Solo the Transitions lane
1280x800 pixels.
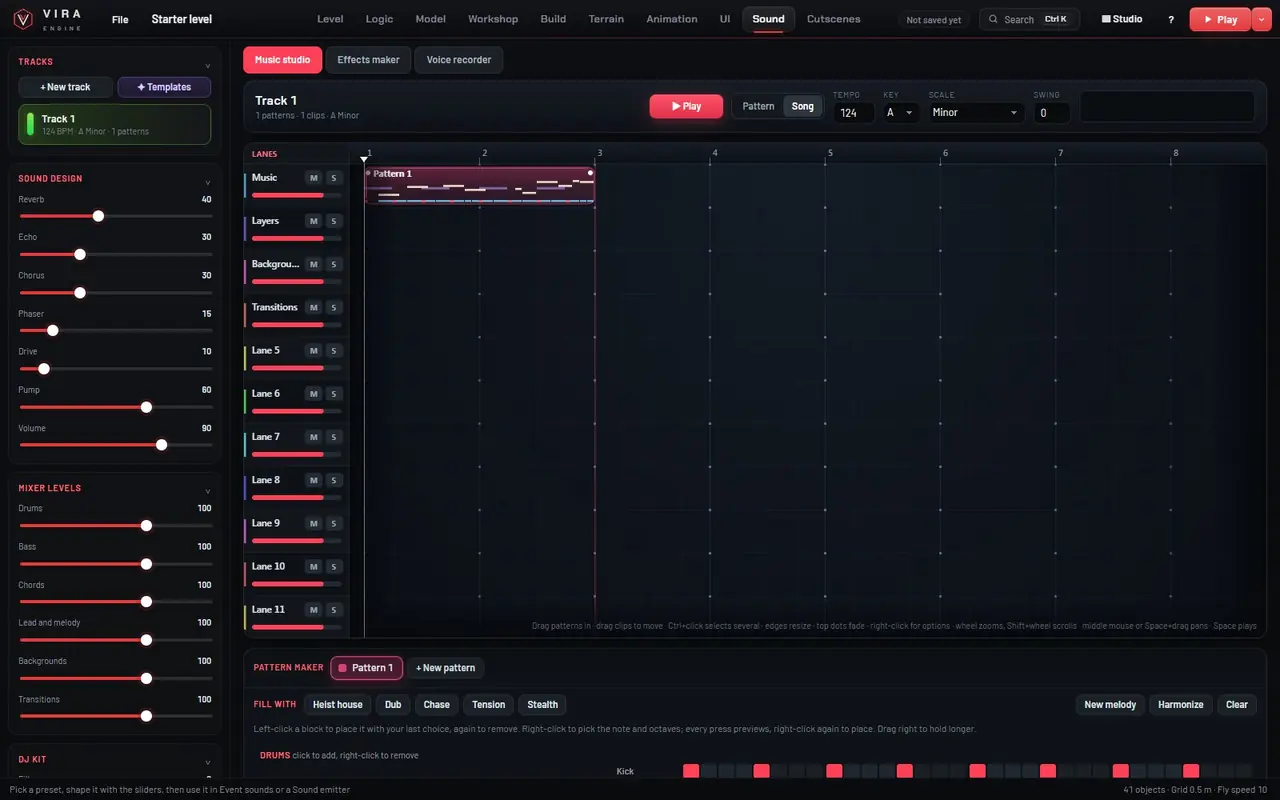coord(334,307)
